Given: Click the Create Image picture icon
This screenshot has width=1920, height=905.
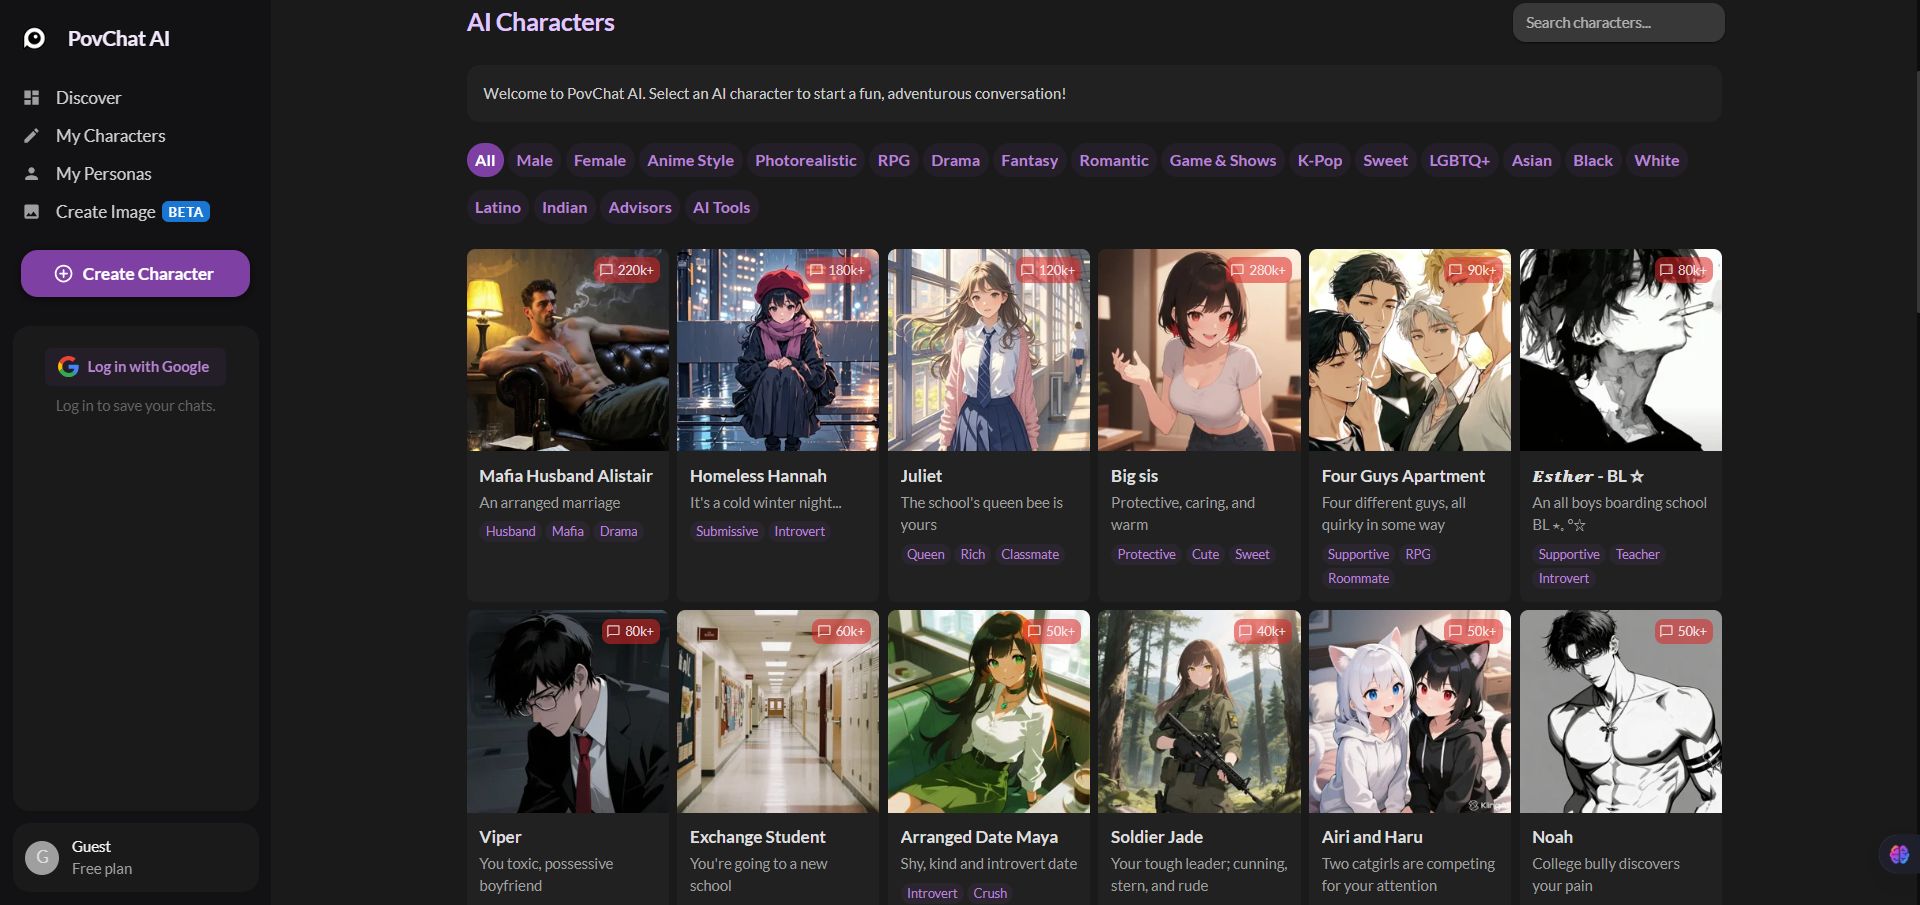Looking at the screenshot, I should click(x=33, y=211).
